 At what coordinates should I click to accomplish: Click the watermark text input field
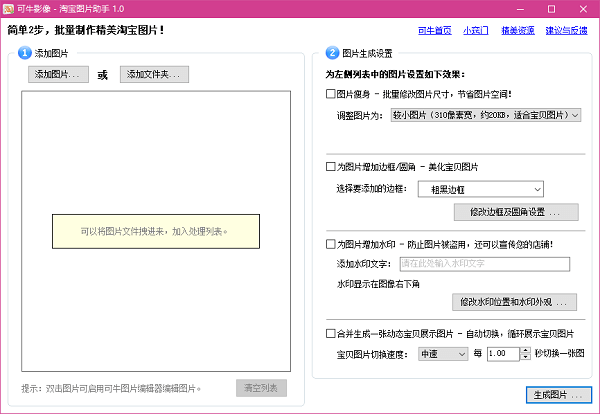click(x=483, y=264)
